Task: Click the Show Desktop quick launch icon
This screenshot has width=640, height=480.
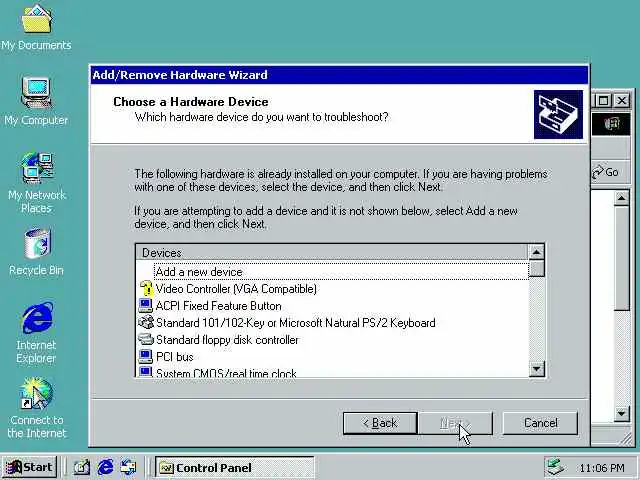Action: 82,467
